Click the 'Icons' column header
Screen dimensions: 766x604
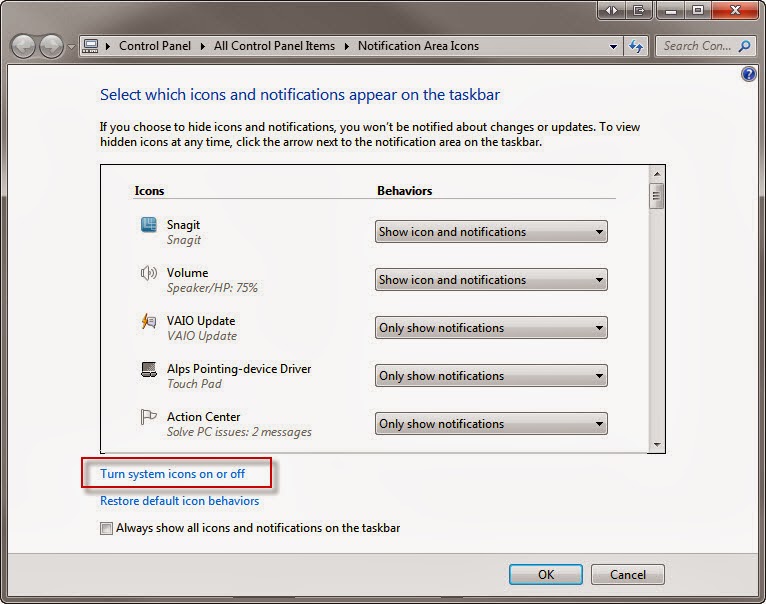tap(149, 191)
